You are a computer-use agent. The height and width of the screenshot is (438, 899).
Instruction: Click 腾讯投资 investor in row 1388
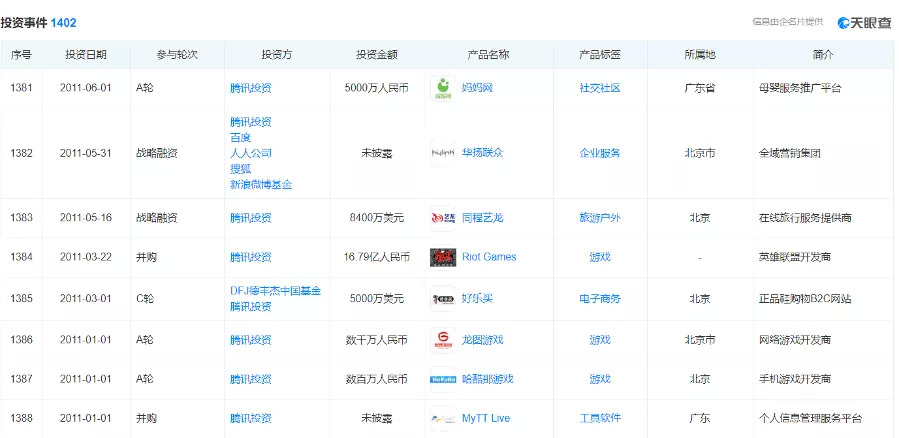coord(251,419)
